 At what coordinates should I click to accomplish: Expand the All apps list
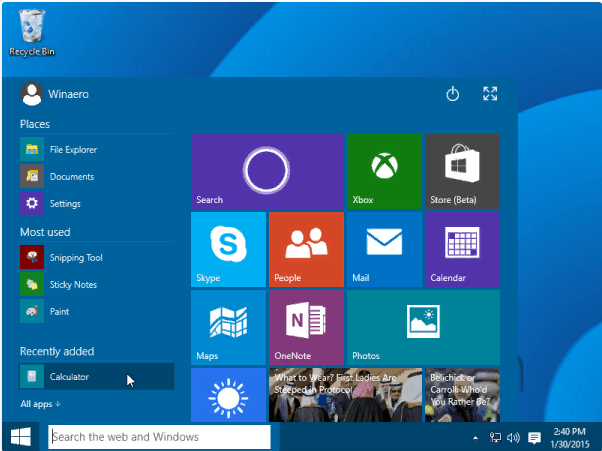click(x=40, y=404)
